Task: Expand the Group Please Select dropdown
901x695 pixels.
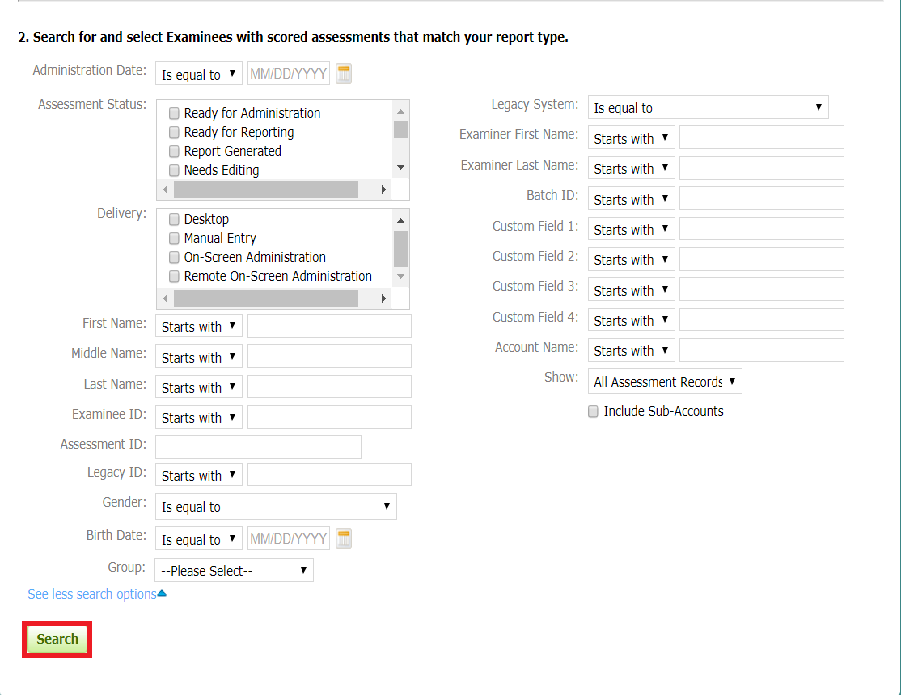Action: click(x=234, y=570)
